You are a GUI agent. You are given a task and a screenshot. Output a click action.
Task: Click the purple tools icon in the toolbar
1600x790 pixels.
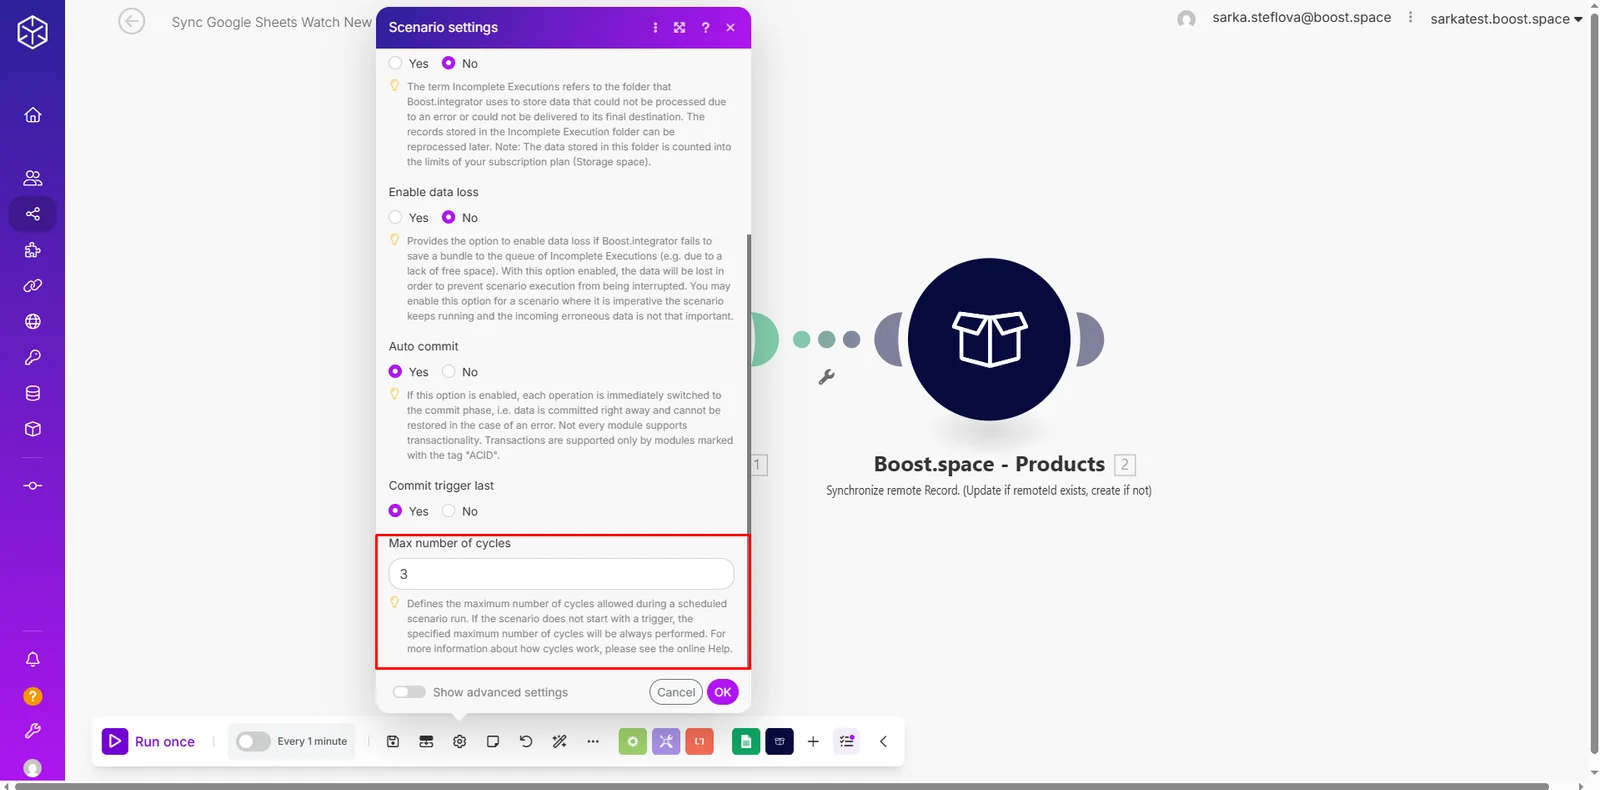666,741
